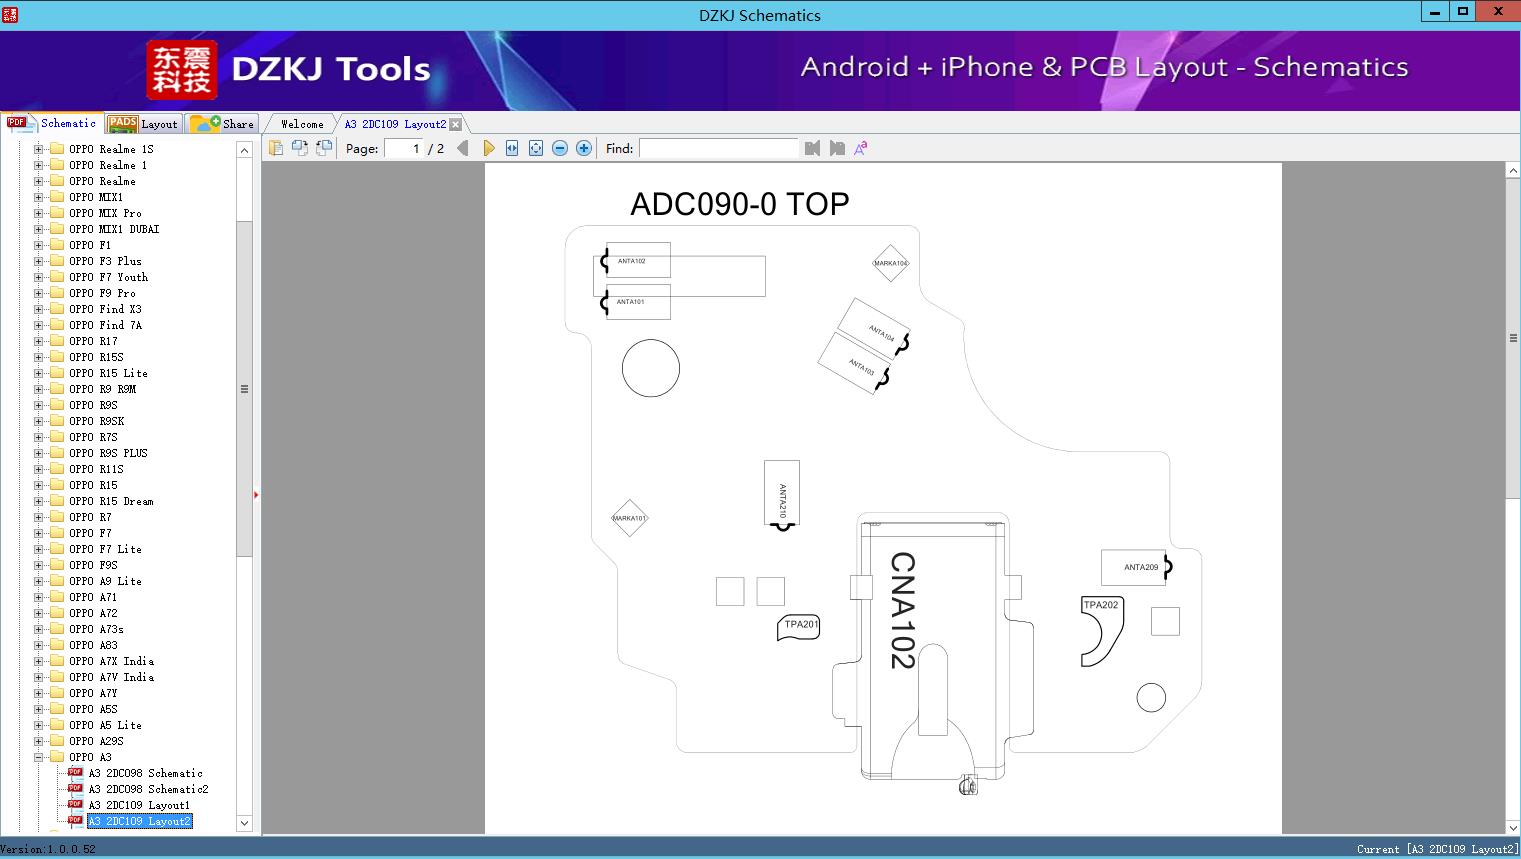Image resolution: width=1521 pixels, height=859 pixels.
Task: Click the find previous icon
Action: click(x=812, y=148)
